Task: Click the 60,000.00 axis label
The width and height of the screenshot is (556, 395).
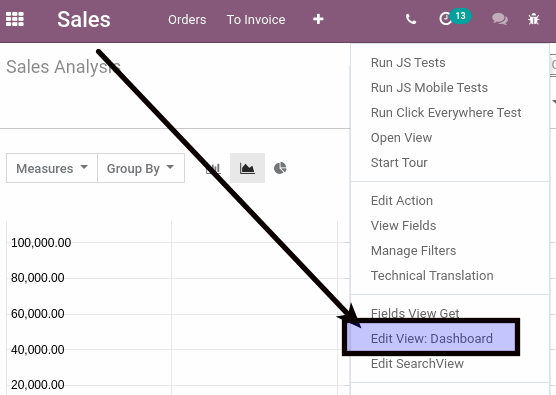Action: tap(38, 314)
